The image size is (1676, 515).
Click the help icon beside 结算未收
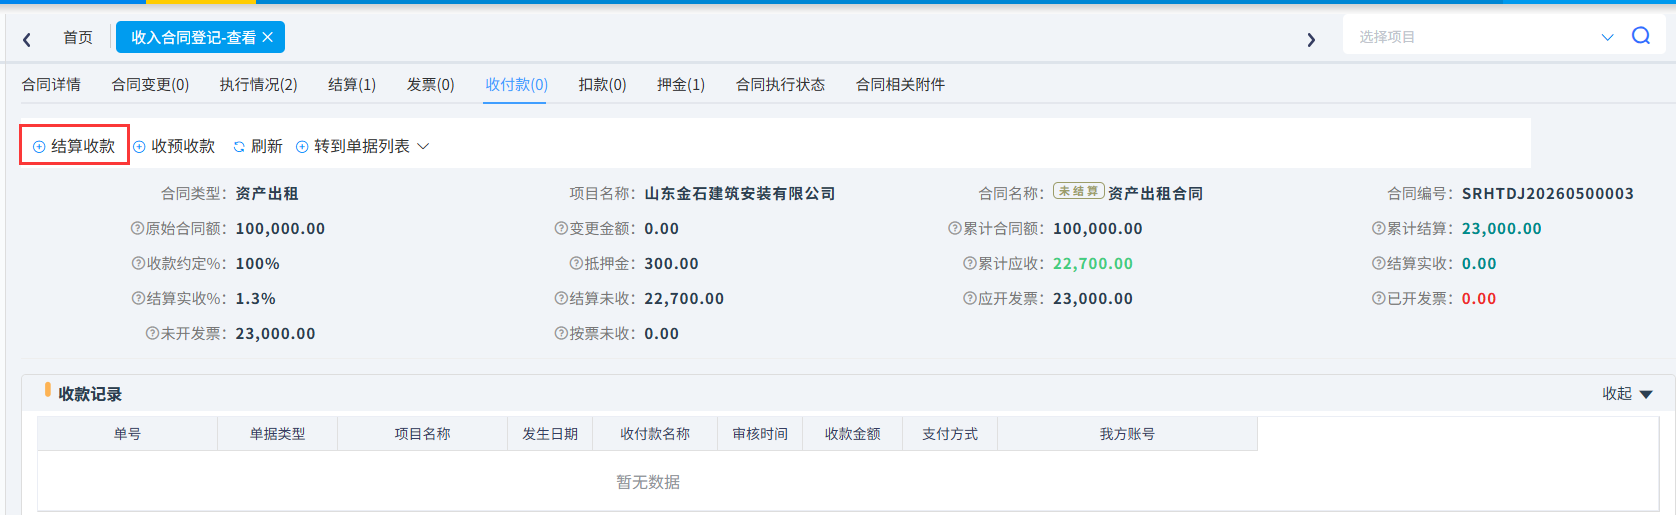pyautogui.click(x=561, y=299)
